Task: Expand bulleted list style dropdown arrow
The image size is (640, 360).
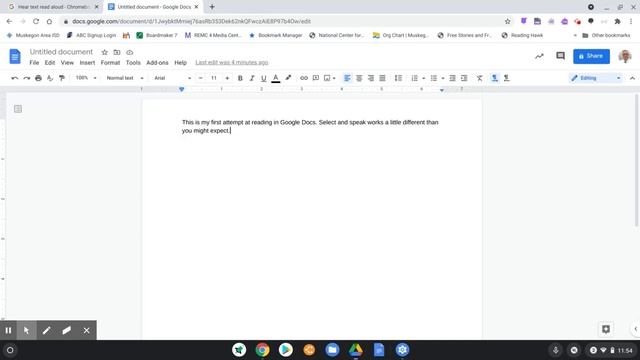Action: 443,78
